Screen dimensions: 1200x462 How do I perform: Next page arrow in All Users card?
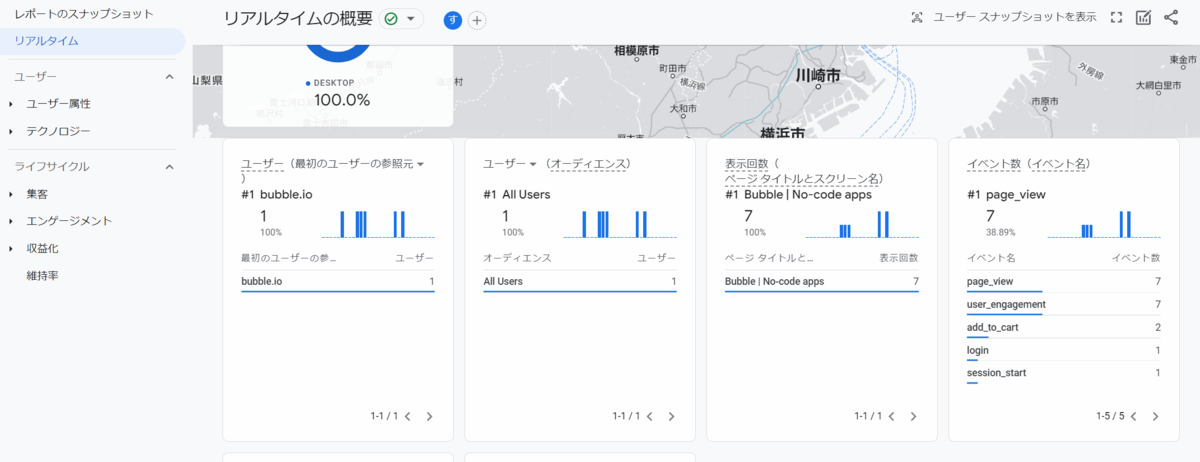pyautogui.click(x=671, y=416)
